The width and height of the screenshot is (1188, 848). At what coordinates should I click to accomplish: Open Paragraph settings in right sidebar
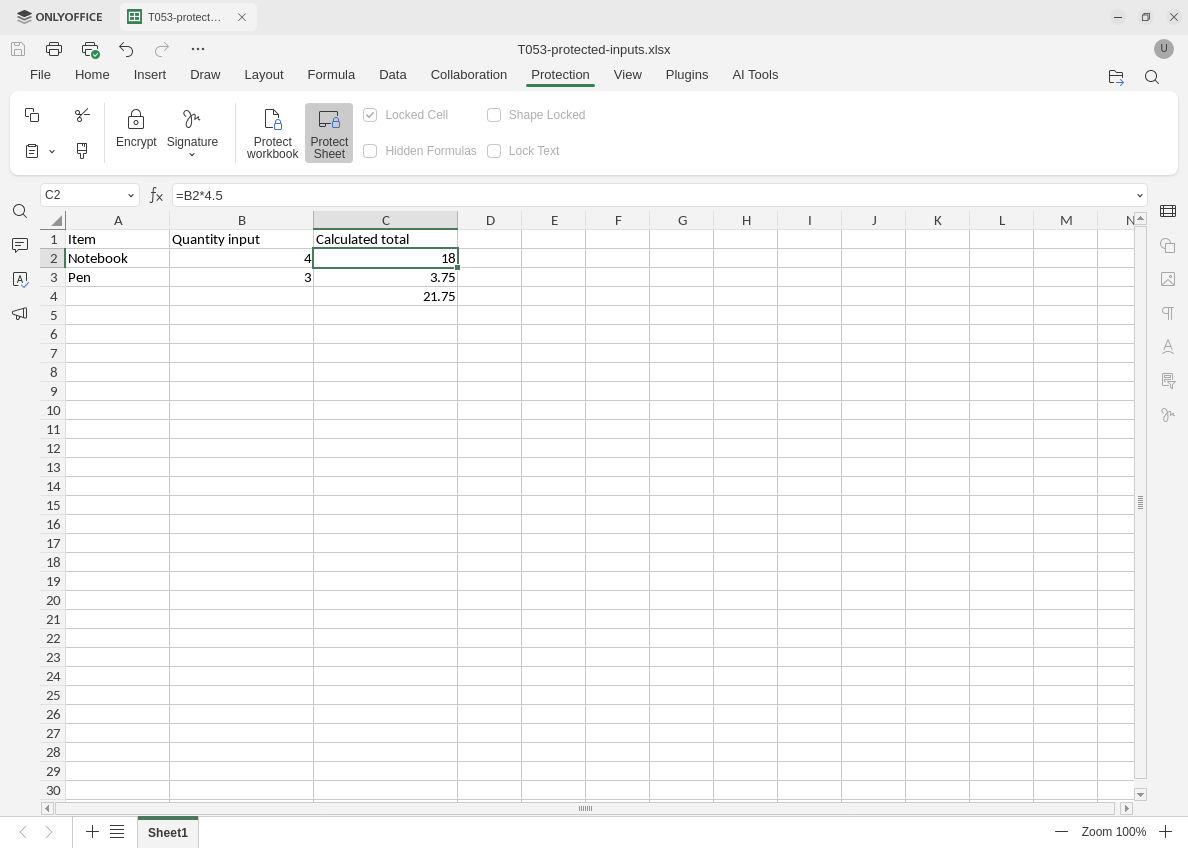pyautogui.click(x=1168, y=313)
